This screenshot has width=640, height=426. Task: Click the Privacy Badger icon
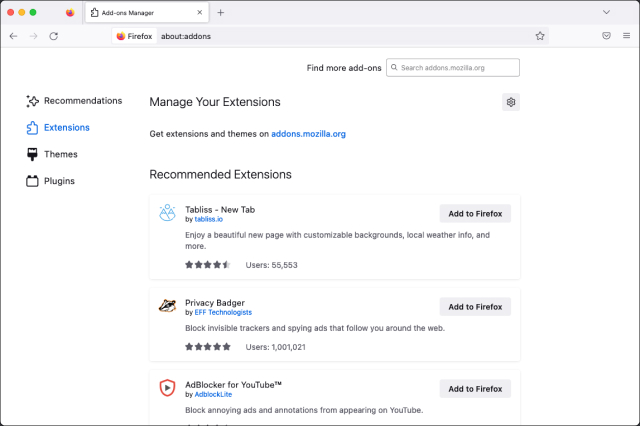167,306
